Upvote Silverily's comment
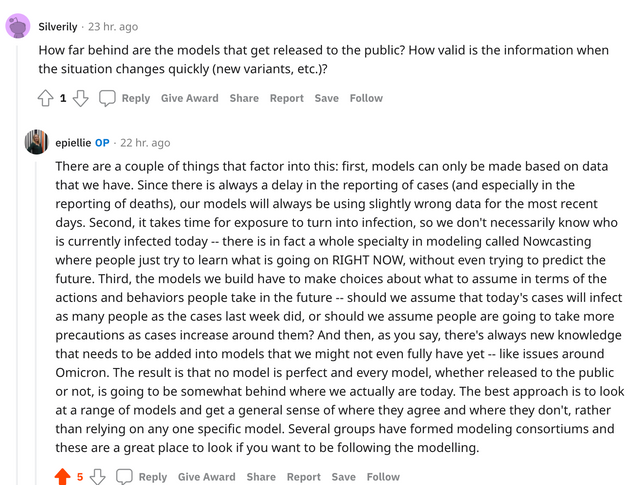636x485 pixels. coord(45,98)
